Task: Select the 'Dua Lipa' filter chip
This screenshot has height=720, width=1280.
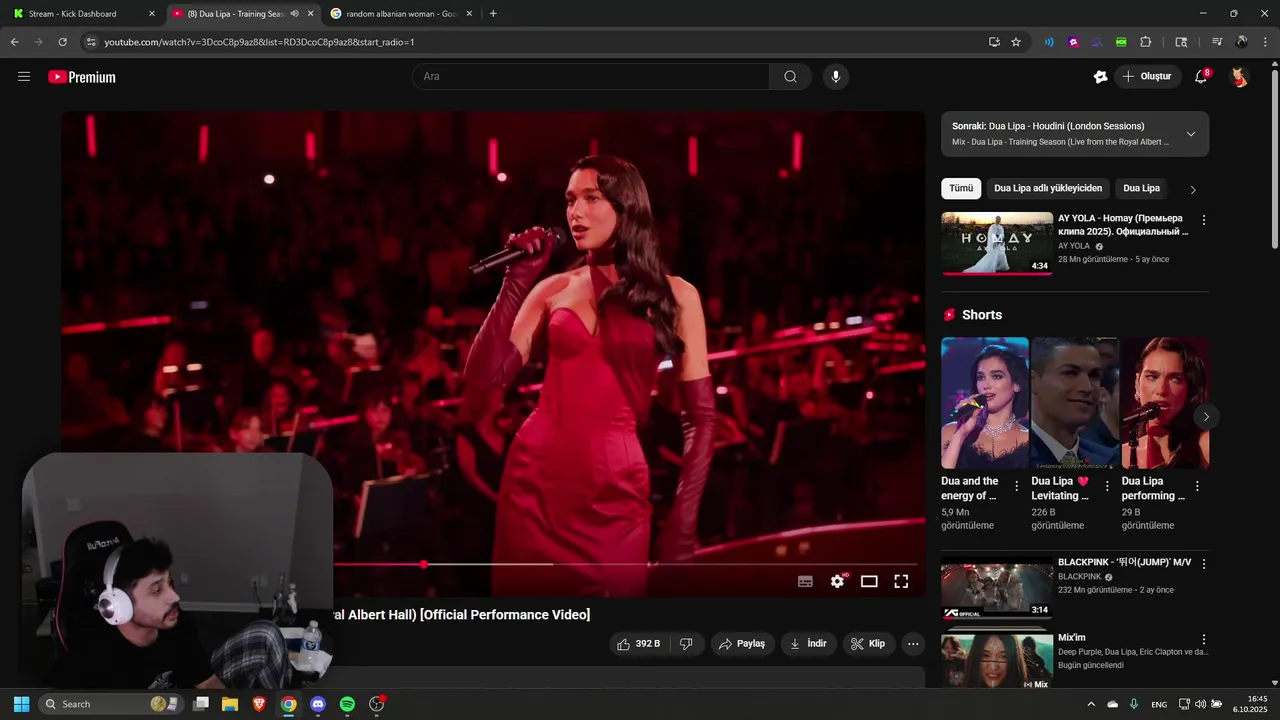Action: pos(1141,188)
